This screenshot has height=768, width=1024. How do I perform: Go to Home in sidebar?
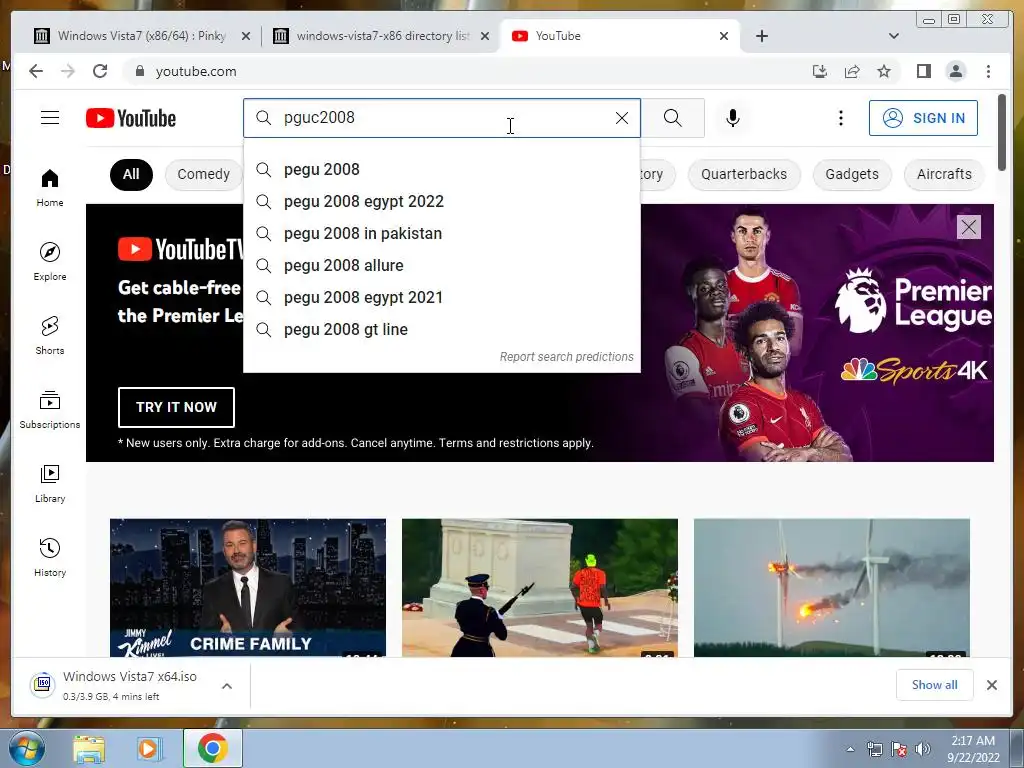coord(50,188)
